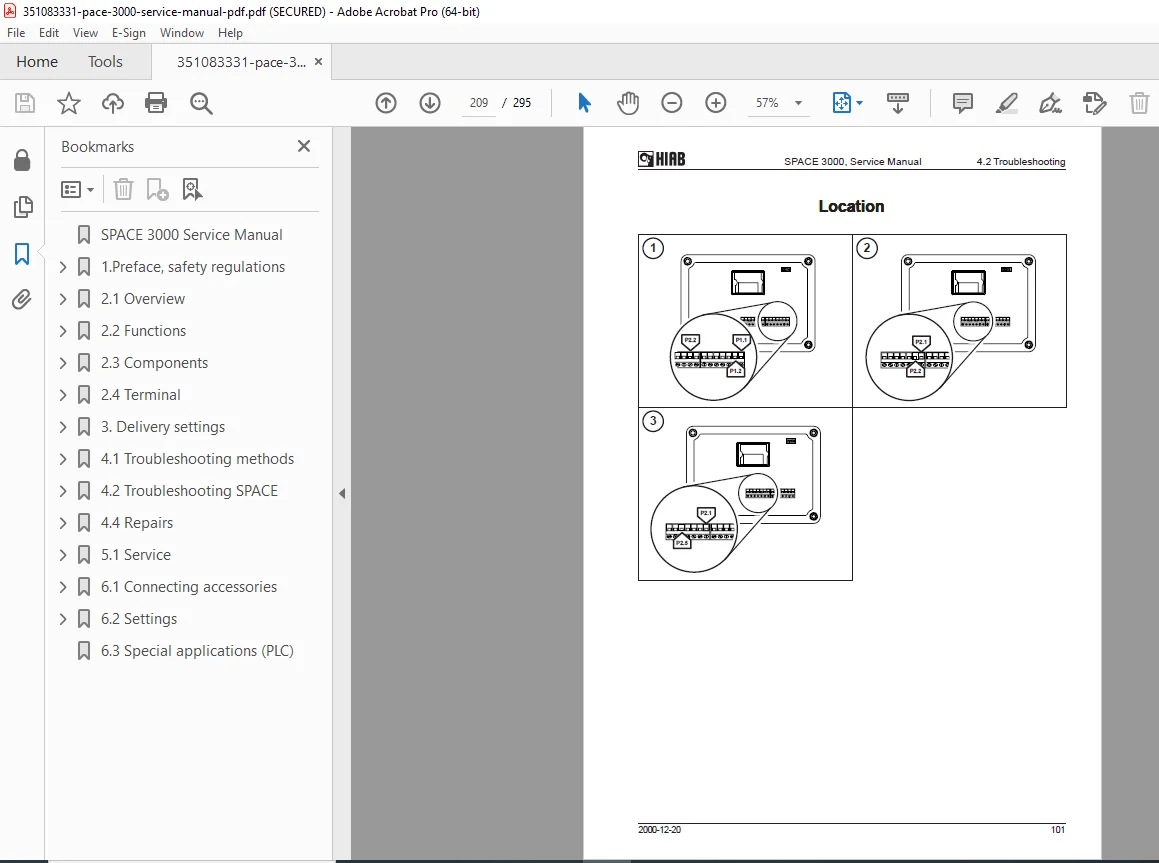Image resolution: width=1159 pixels, height=863 pixels.
Task: Click the cloud upload icon
Action: pos(112,103)
